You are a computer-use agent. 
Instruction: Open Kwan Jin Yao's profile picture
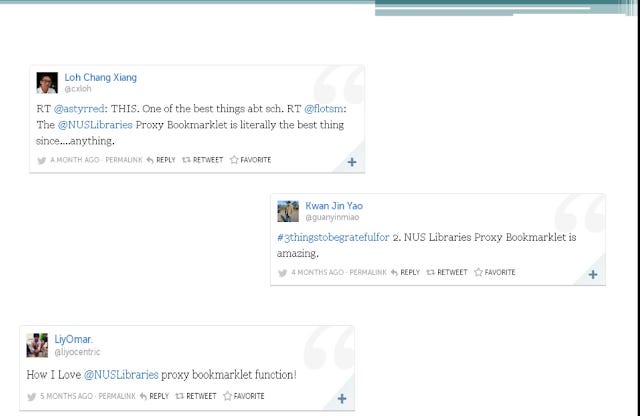pyautogui.click(x=288, y=211)
